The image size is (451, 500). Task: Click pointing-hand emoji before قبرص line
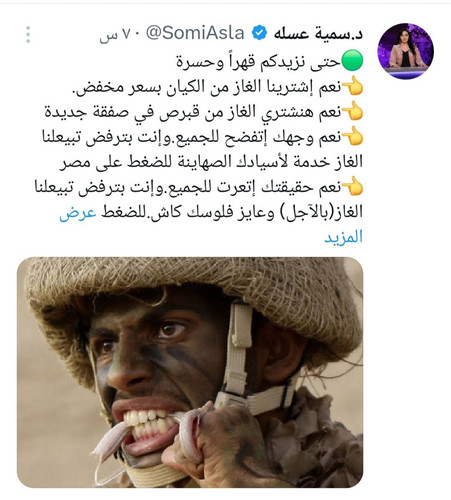tap(352, 111)
